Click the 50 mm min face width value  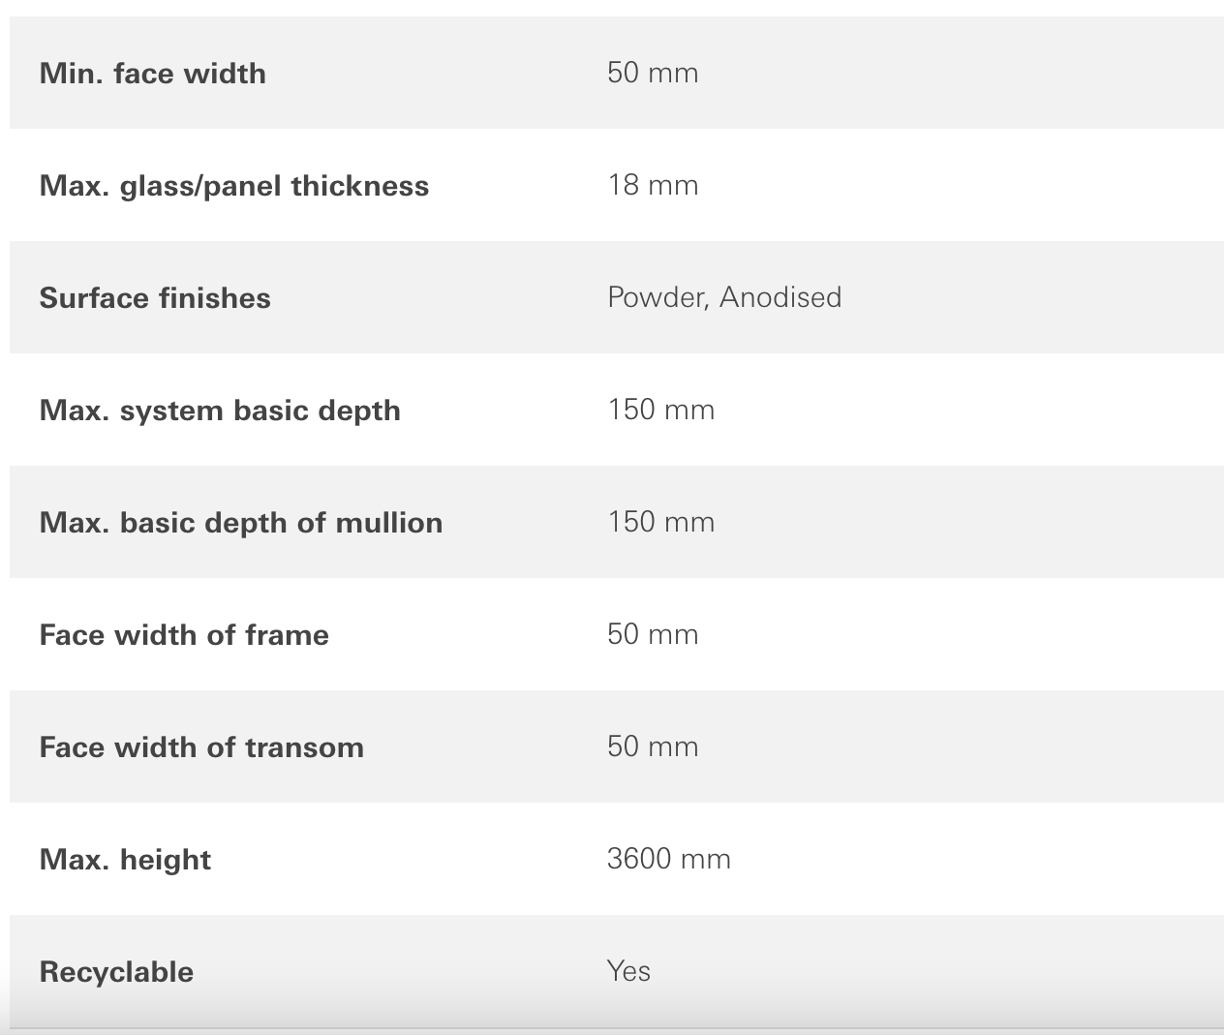pyautogui.click(x=652, y=73)
